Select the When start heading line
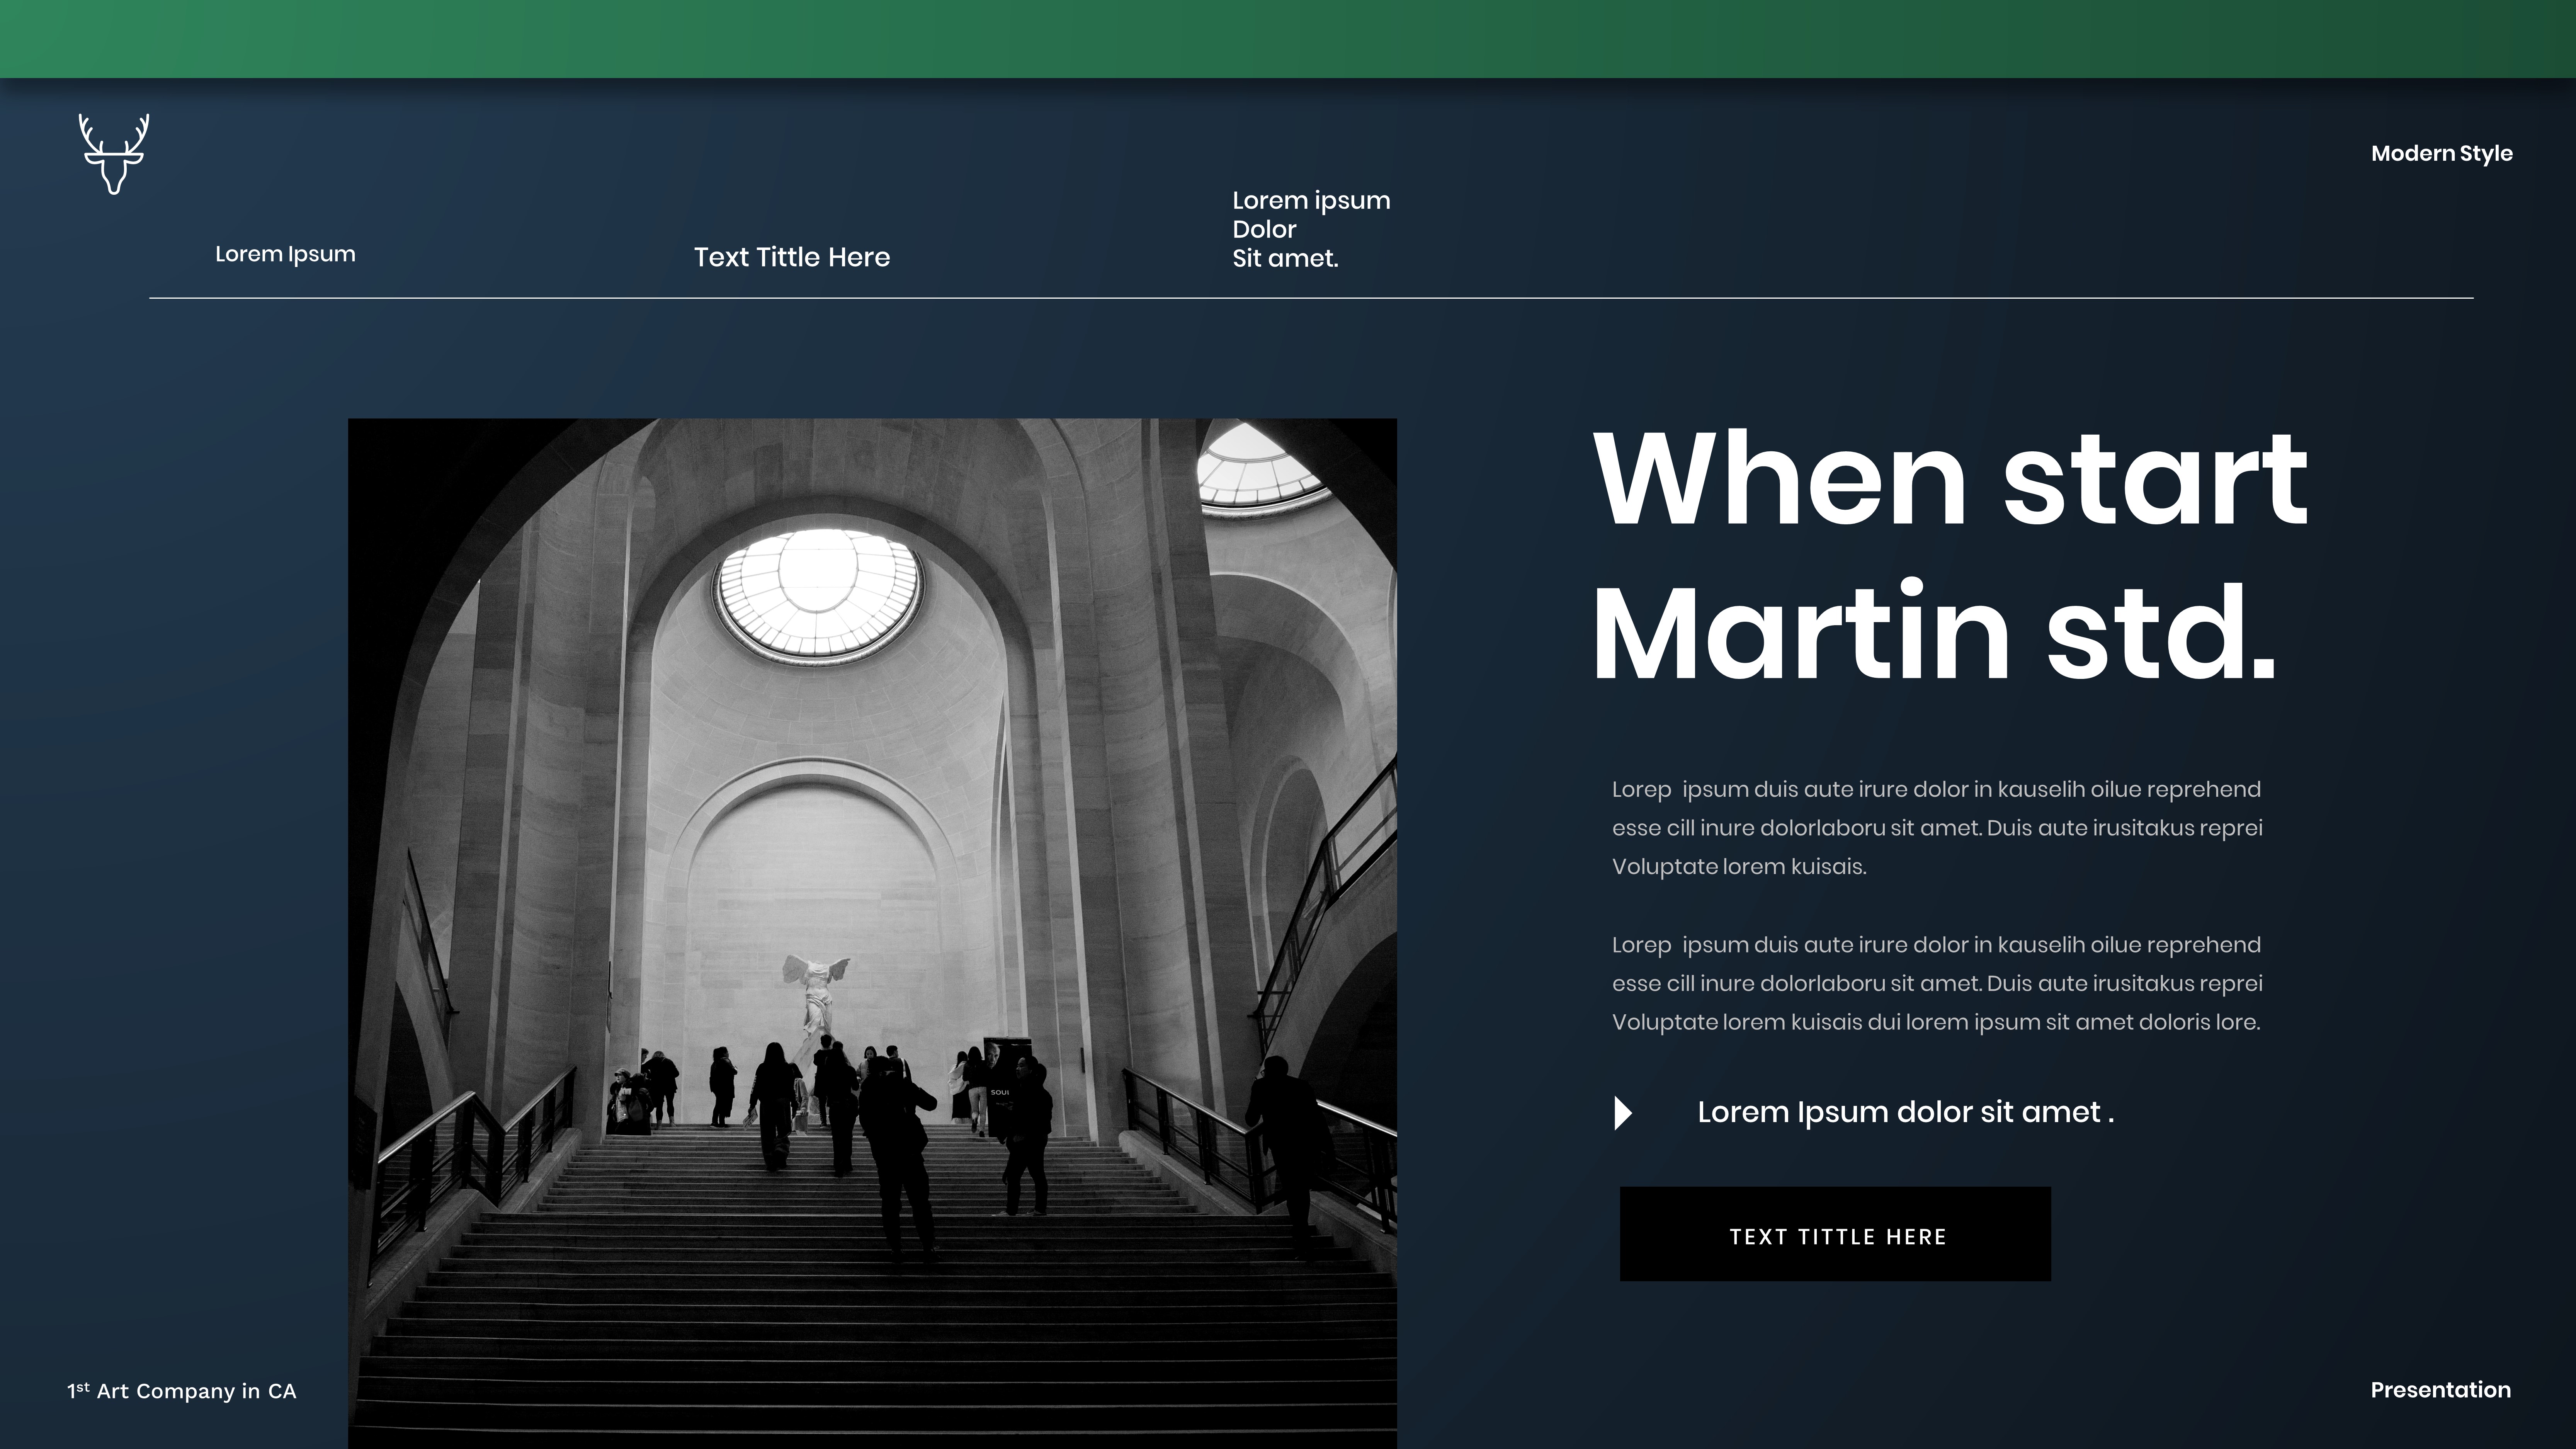 click(1950, 479)
